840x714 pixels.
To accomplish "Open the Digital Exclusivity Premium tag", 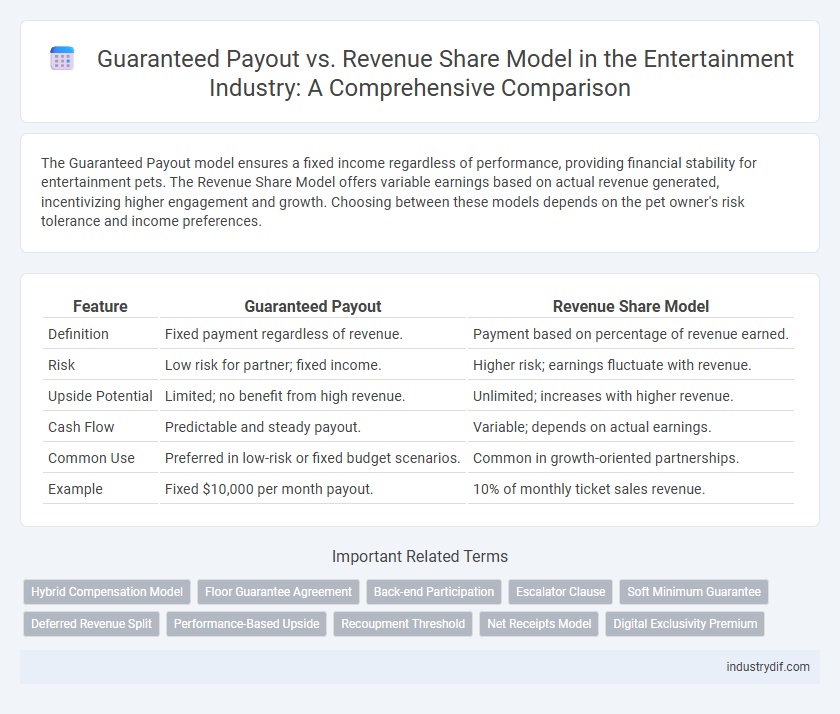I will pyautogui.click(x=685, y=624).
